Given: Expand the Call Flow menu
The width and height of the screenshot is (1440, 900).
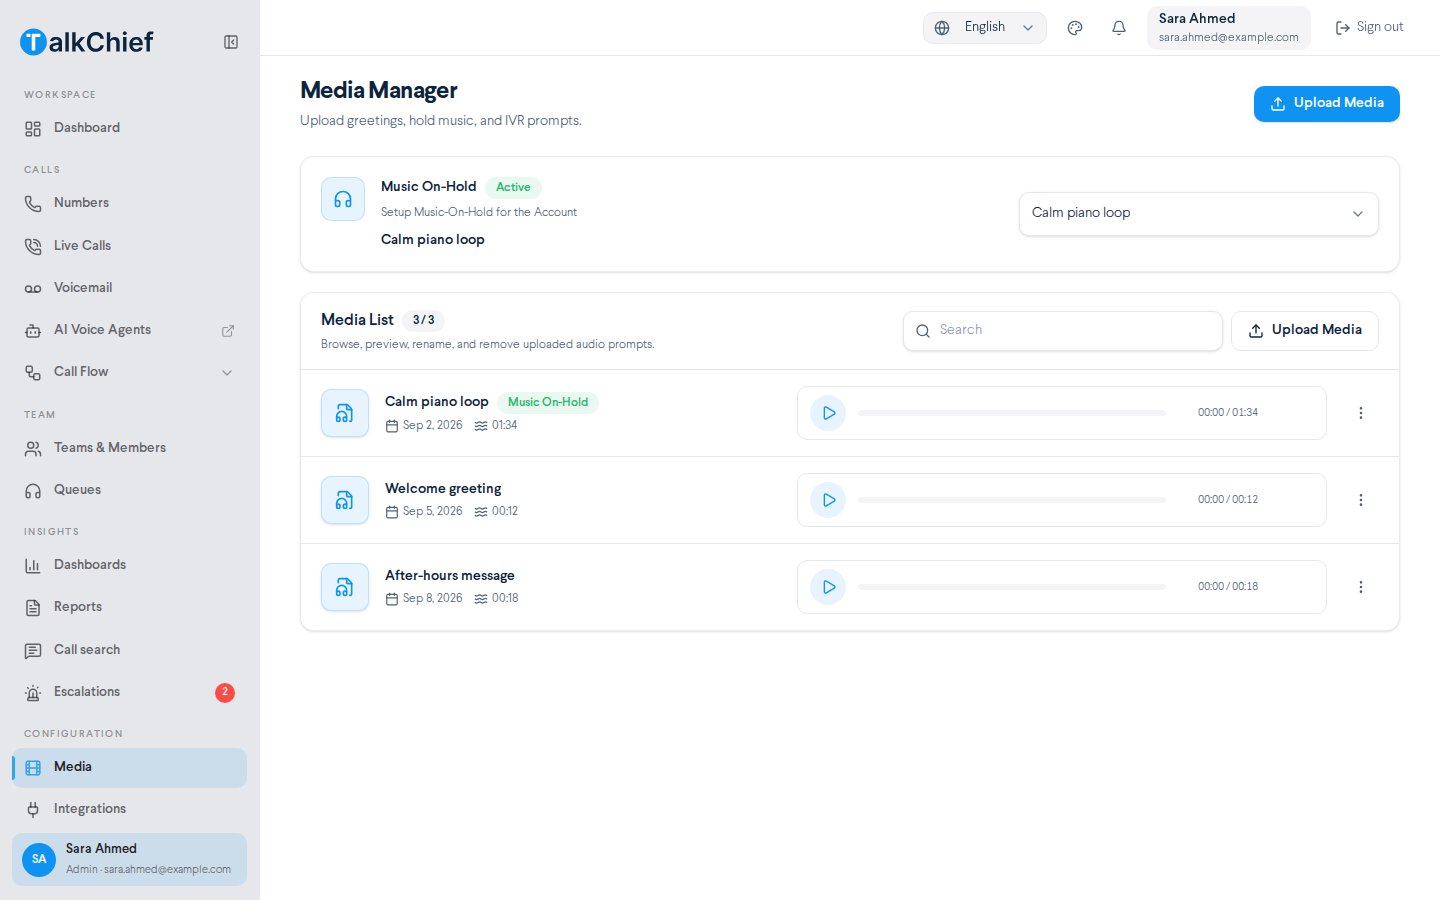Looking at the screenshot, I should point(130,372).
